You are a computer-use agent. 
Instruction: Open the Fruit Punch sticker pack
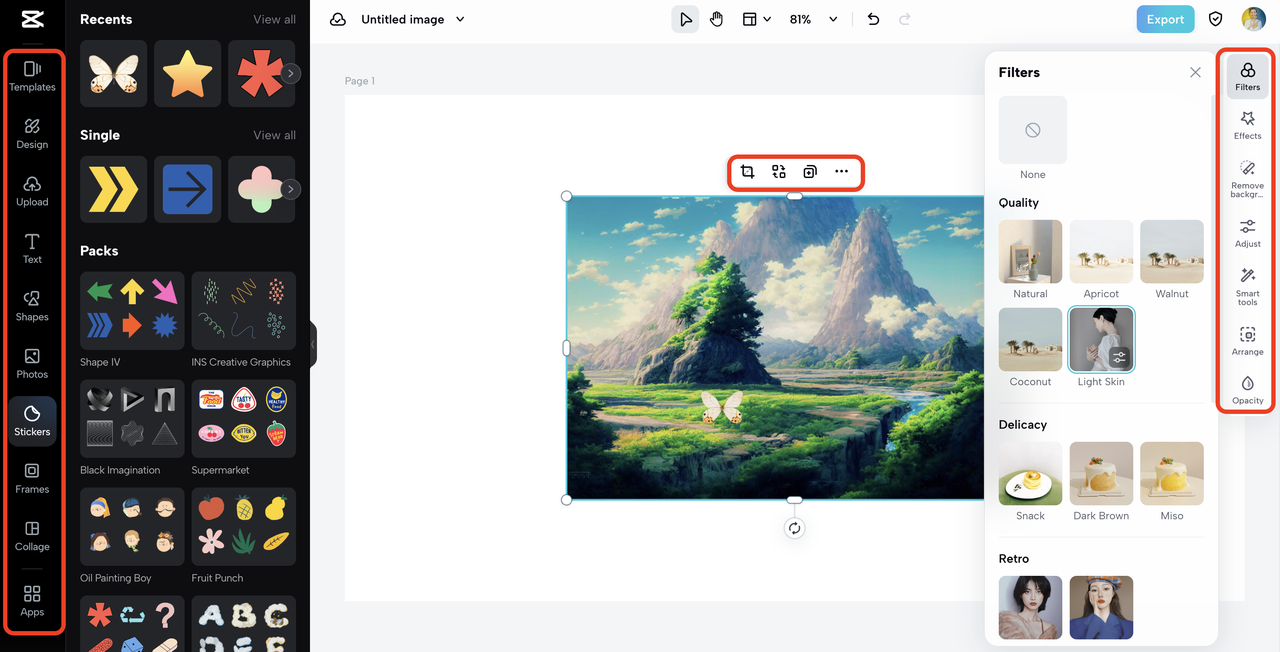243,527
